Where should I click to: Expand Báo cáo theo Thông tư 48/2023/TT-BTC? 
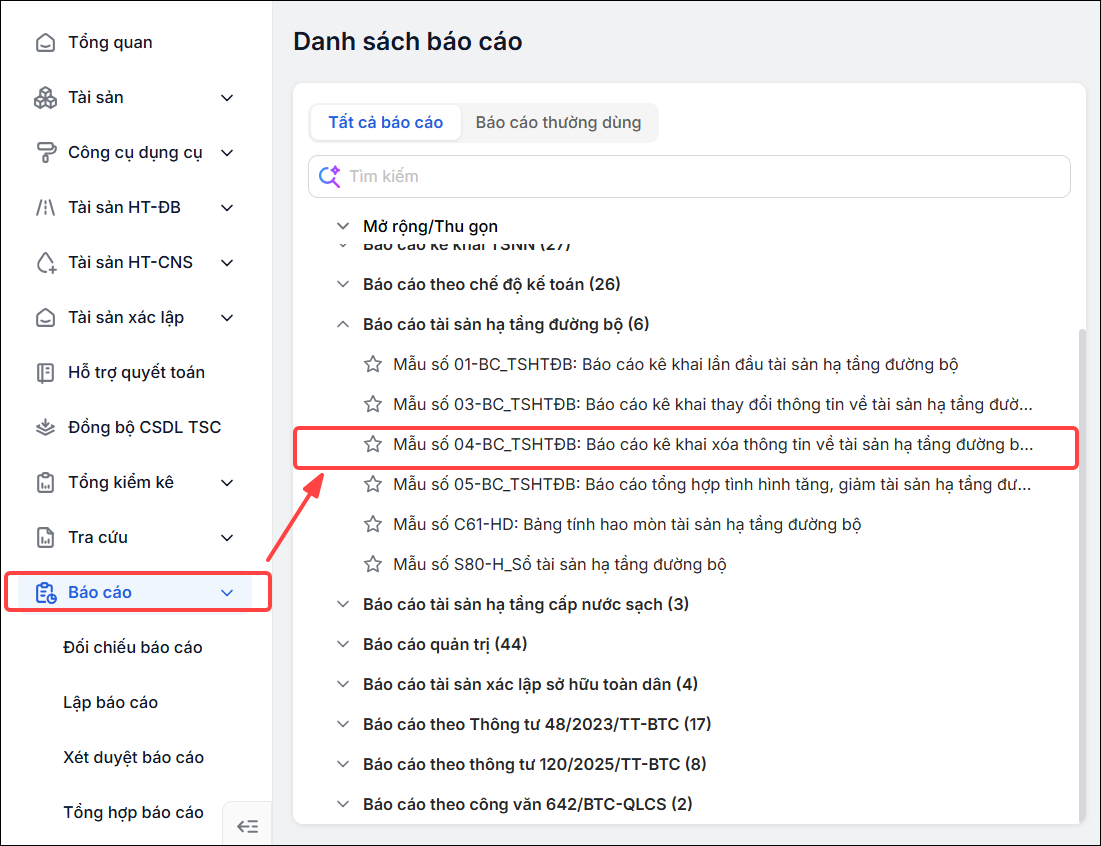(x=343, y=725)
